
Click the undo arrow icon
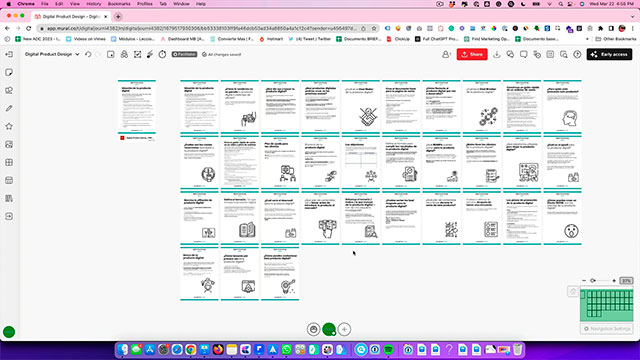(88, 54)
